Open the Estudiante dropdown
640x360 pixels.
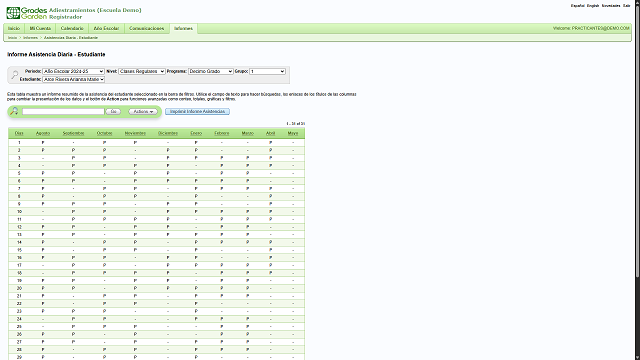click(73, 79)
